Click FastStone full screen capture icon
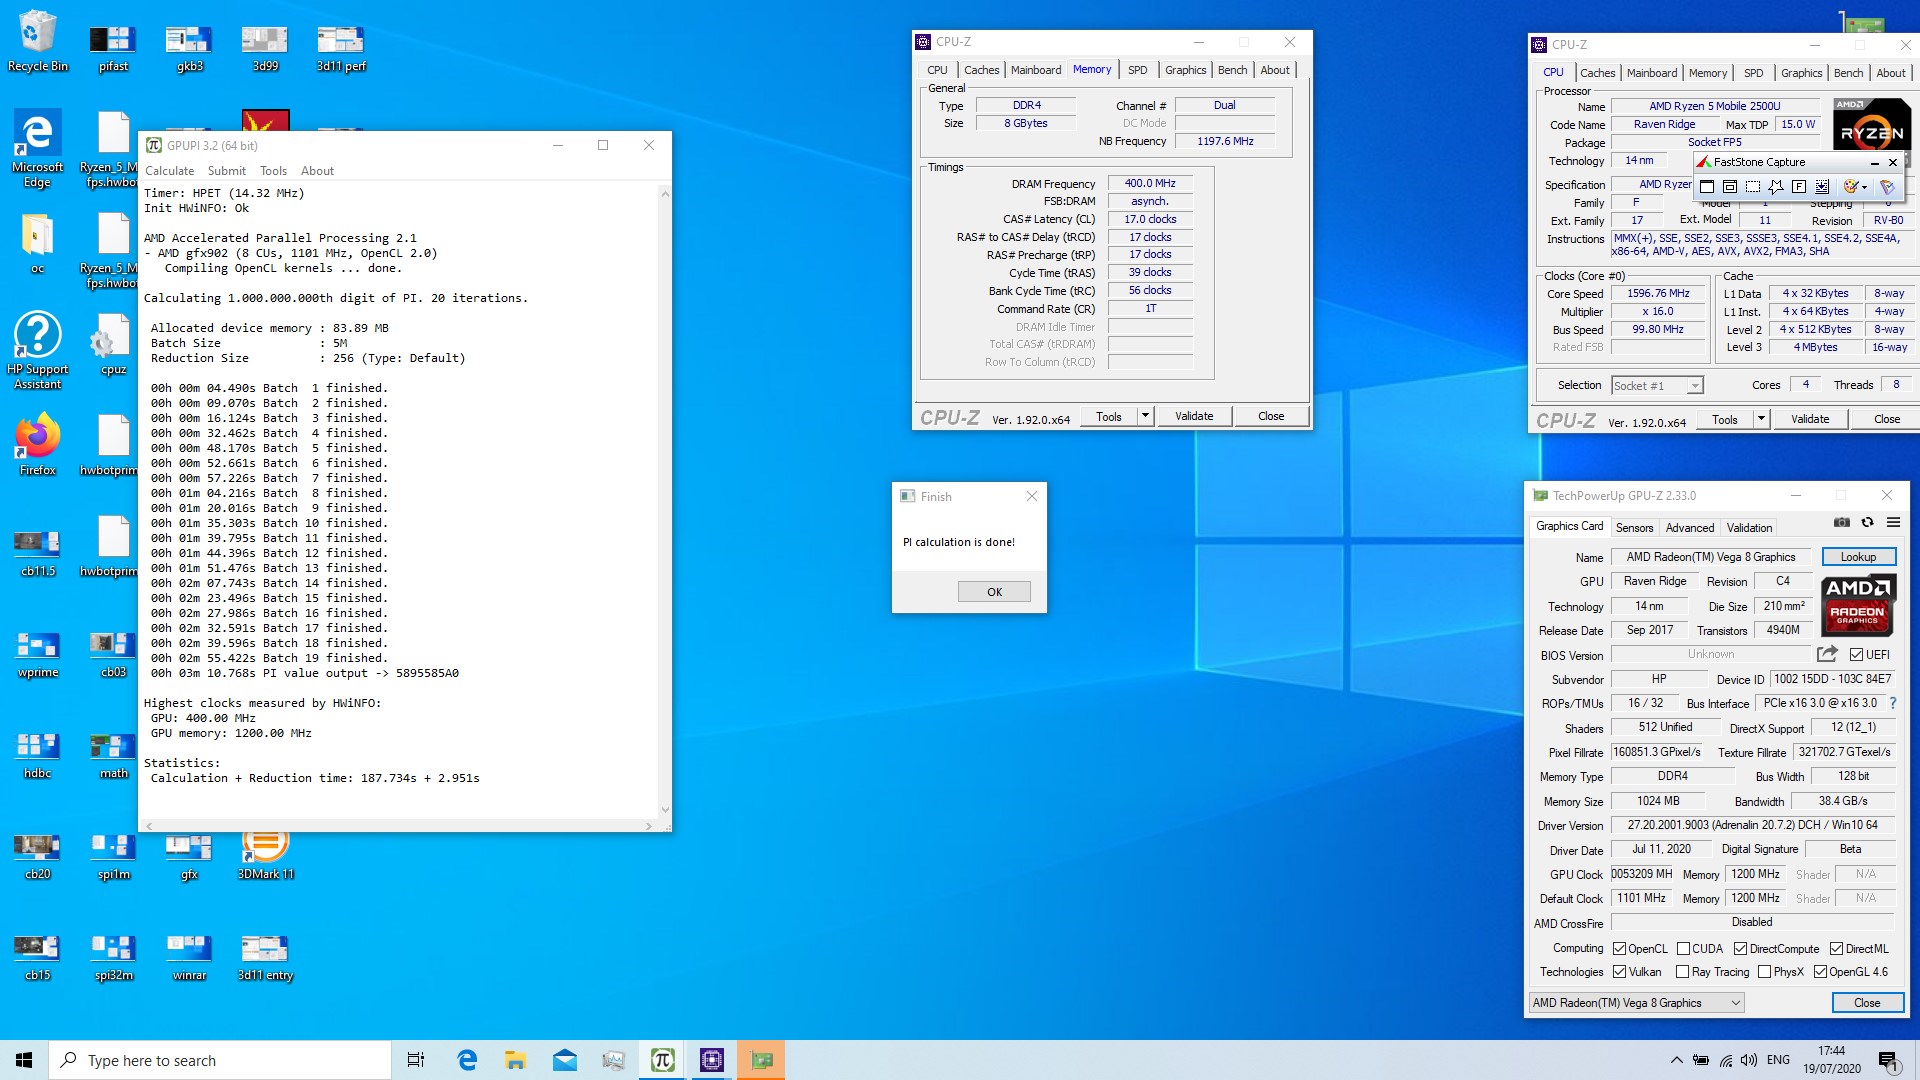 coord(1799,187)
